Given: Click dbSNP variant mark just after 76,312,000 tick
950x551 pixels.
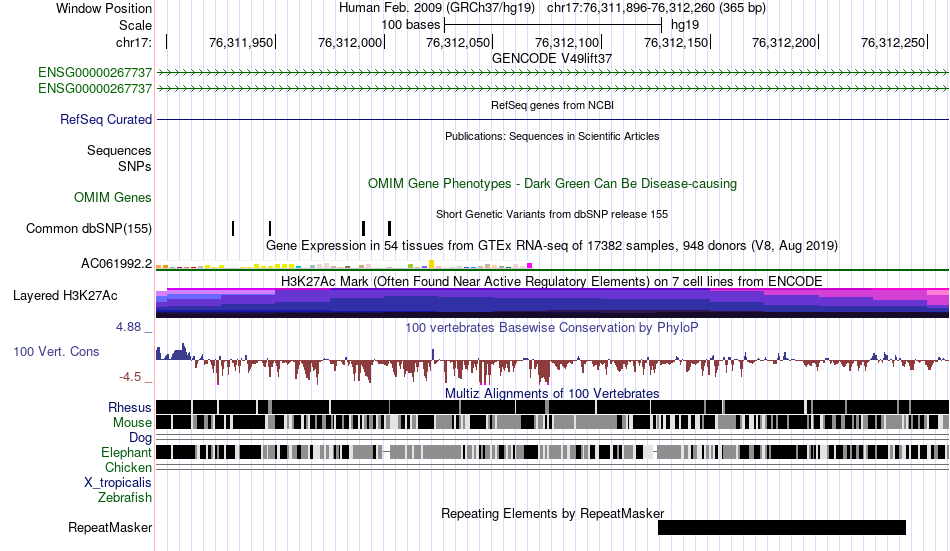Looking at the screenshot, I should click(389, 229).
